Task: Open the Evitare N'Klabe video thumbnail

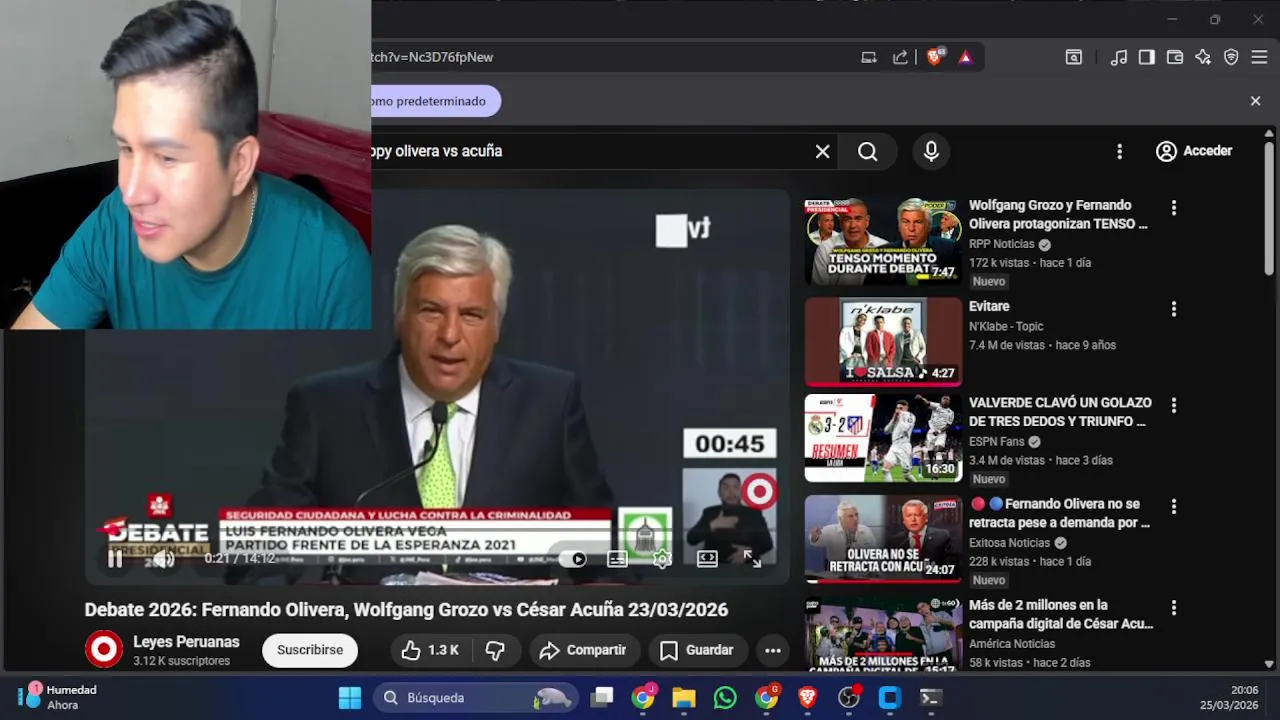Action: pos(883,342)
